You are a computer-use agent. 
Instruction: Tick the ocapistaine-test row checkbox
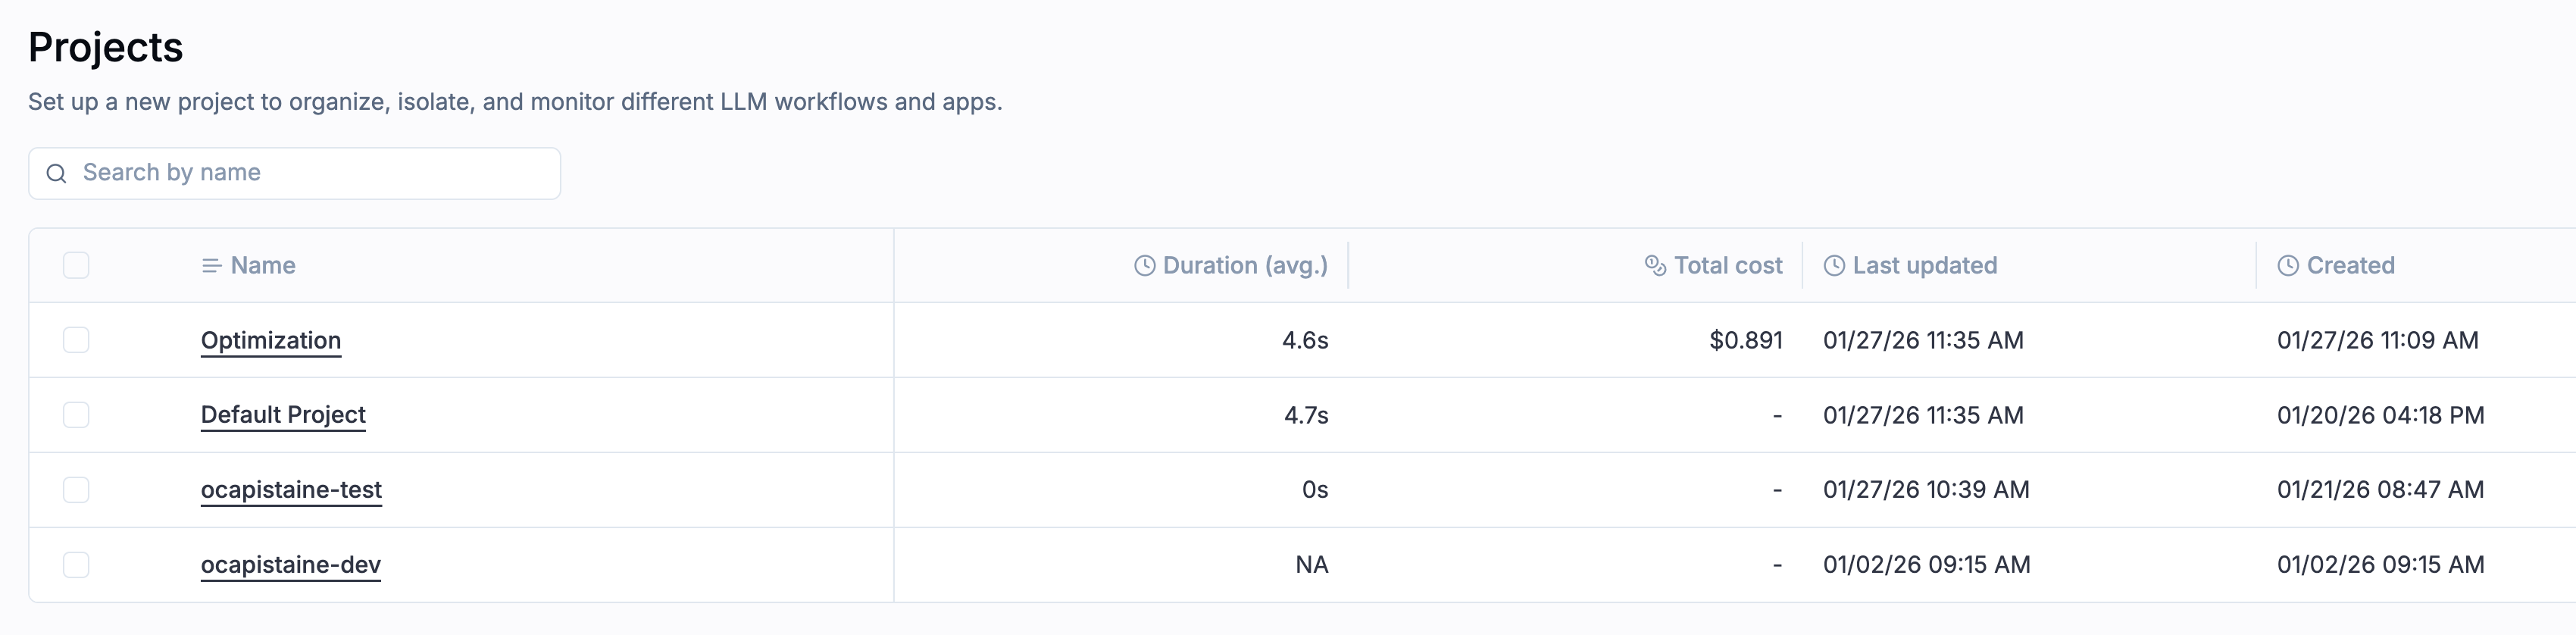pyautogui.click(x=76, y=490)
